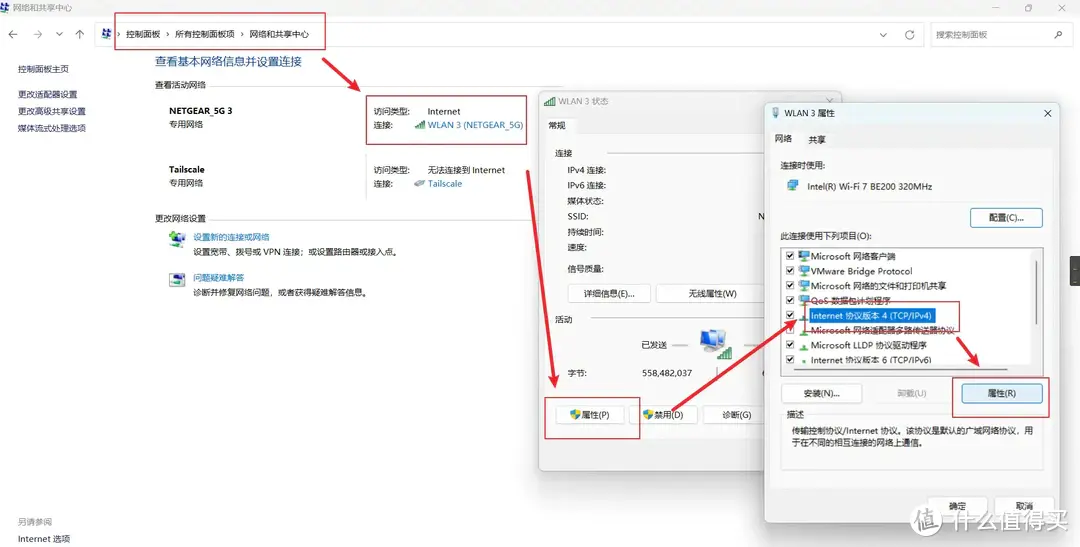Click 详细信息(E)... button in status window
1080x547 pixels.
pos(609,293)
